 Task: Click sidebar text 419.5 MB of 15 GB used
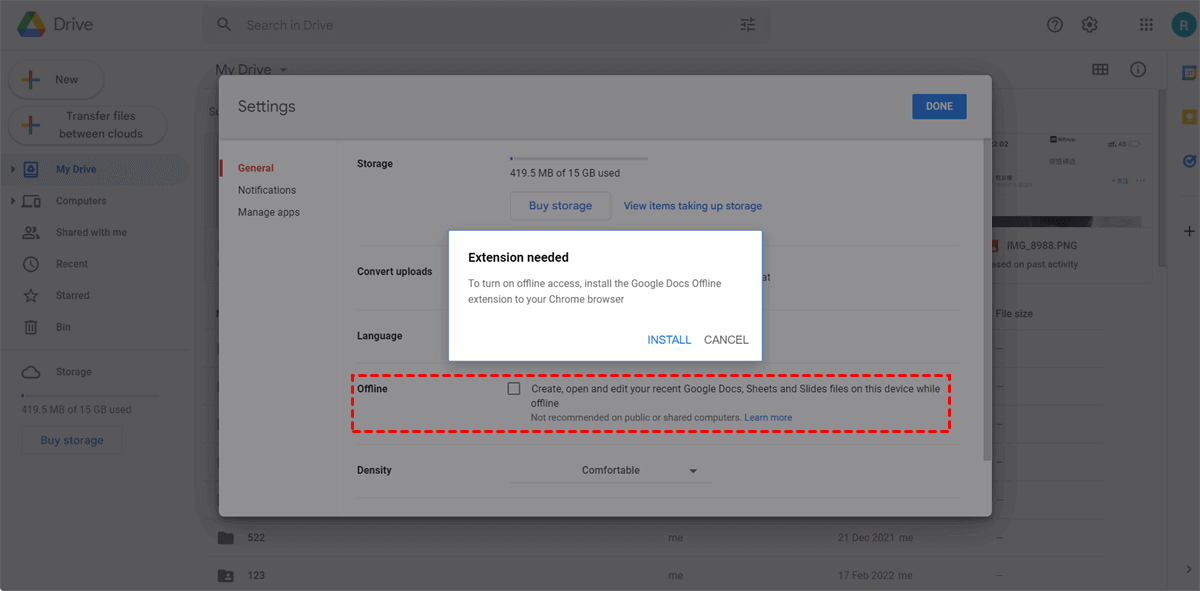76,410
